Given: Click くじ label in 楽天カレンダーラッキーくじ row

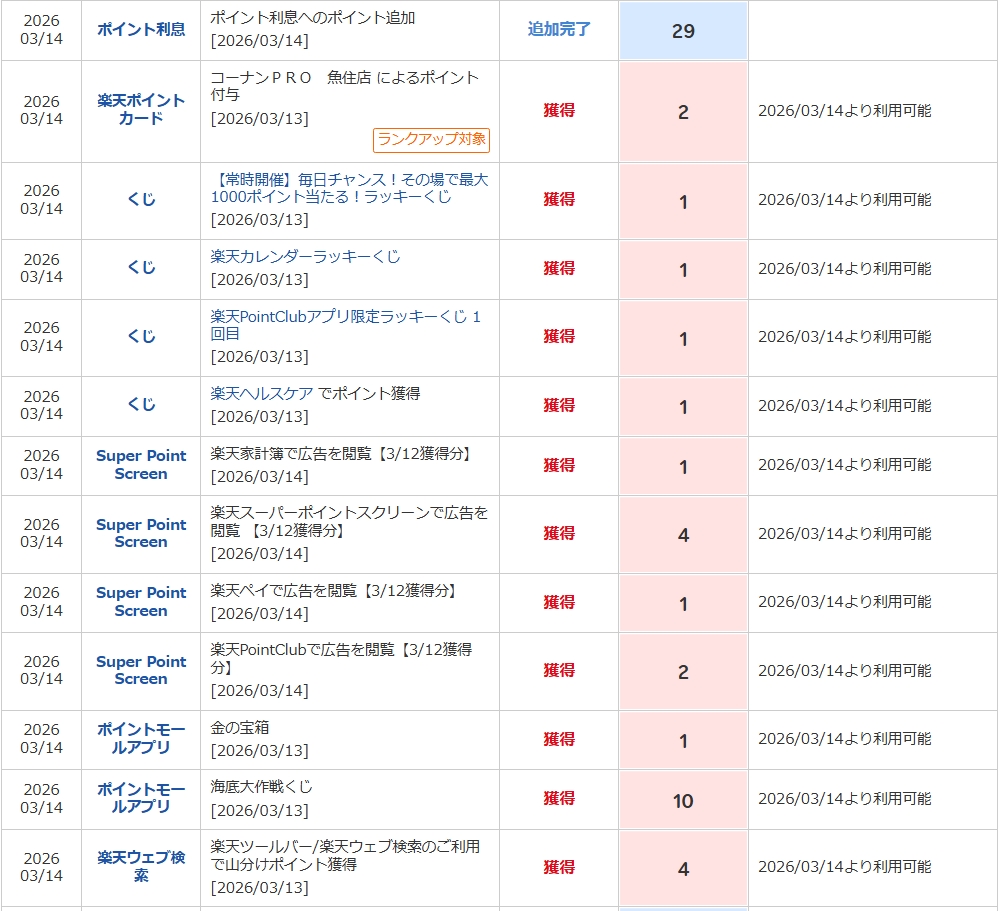Looking at the screenshot, I should tap(141, 268).
